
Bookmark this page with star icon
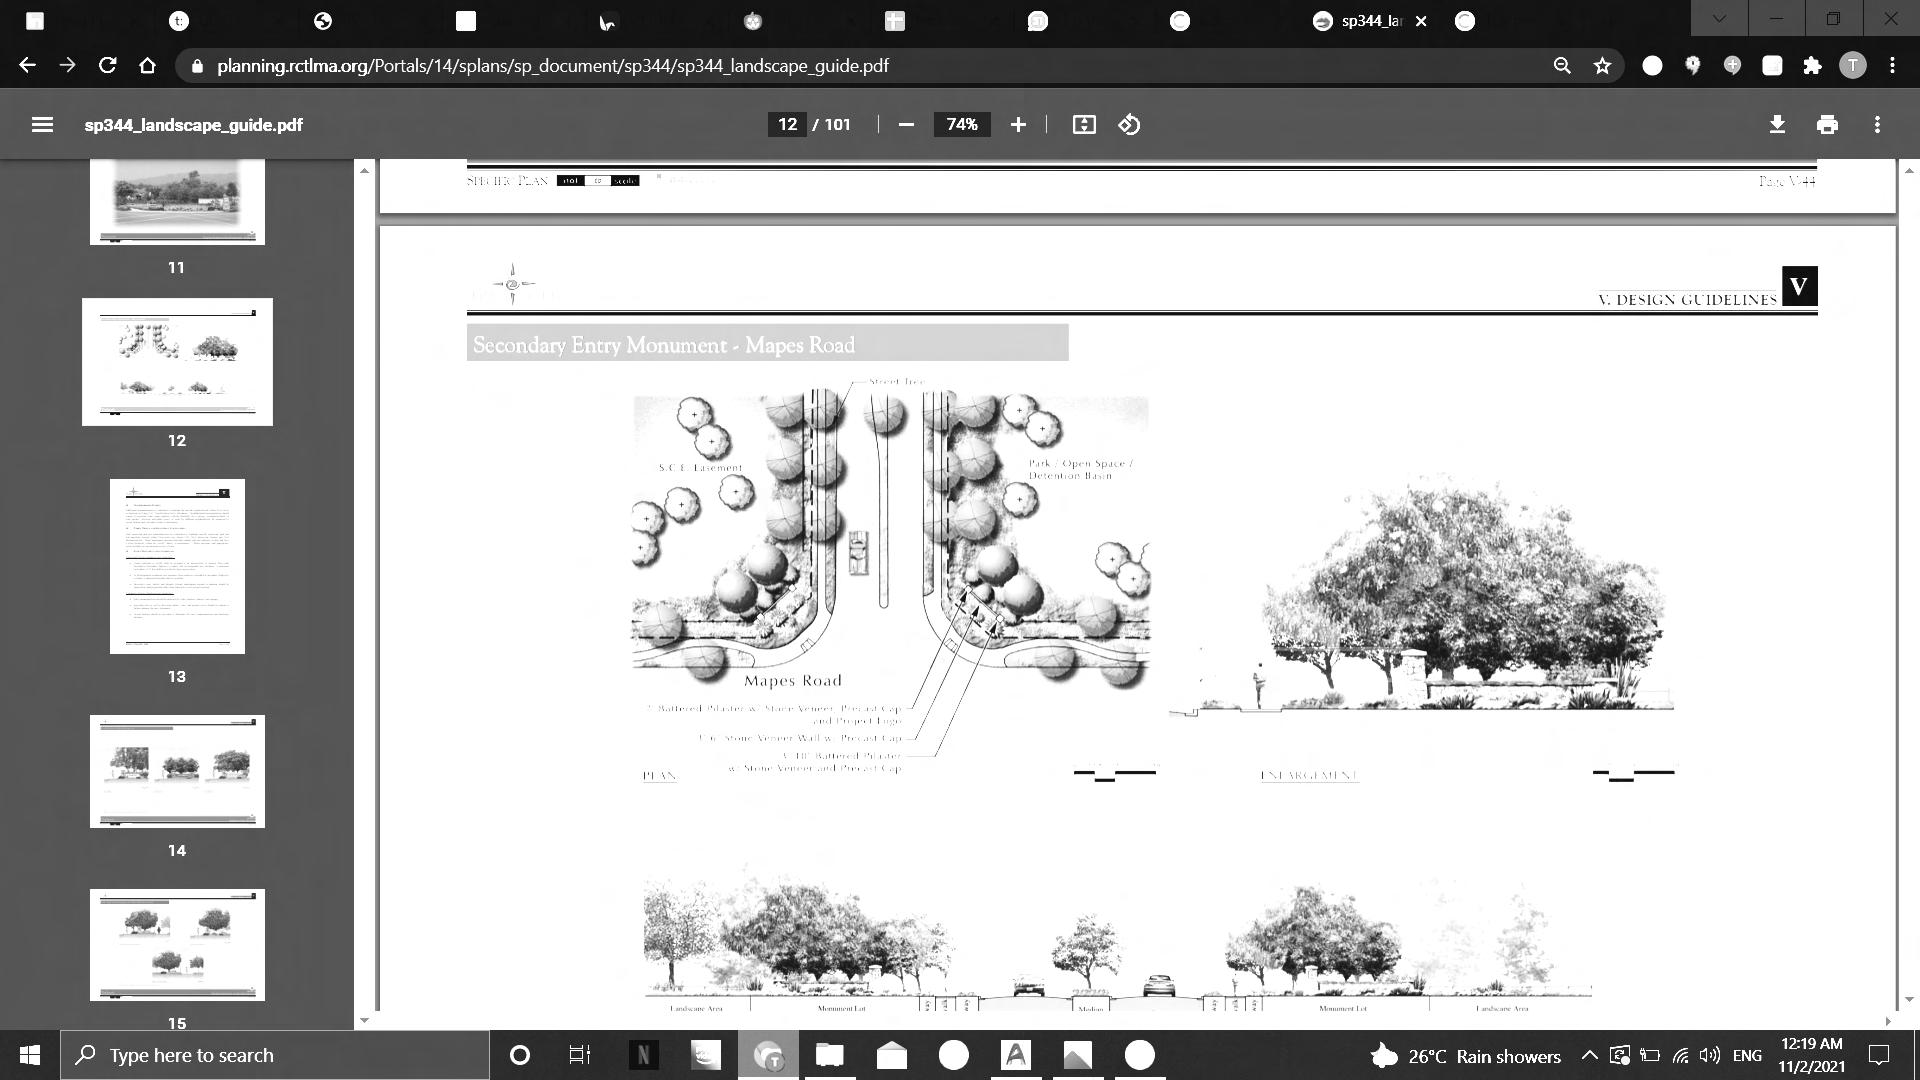pyautogui.click(x=1603, y=66)
